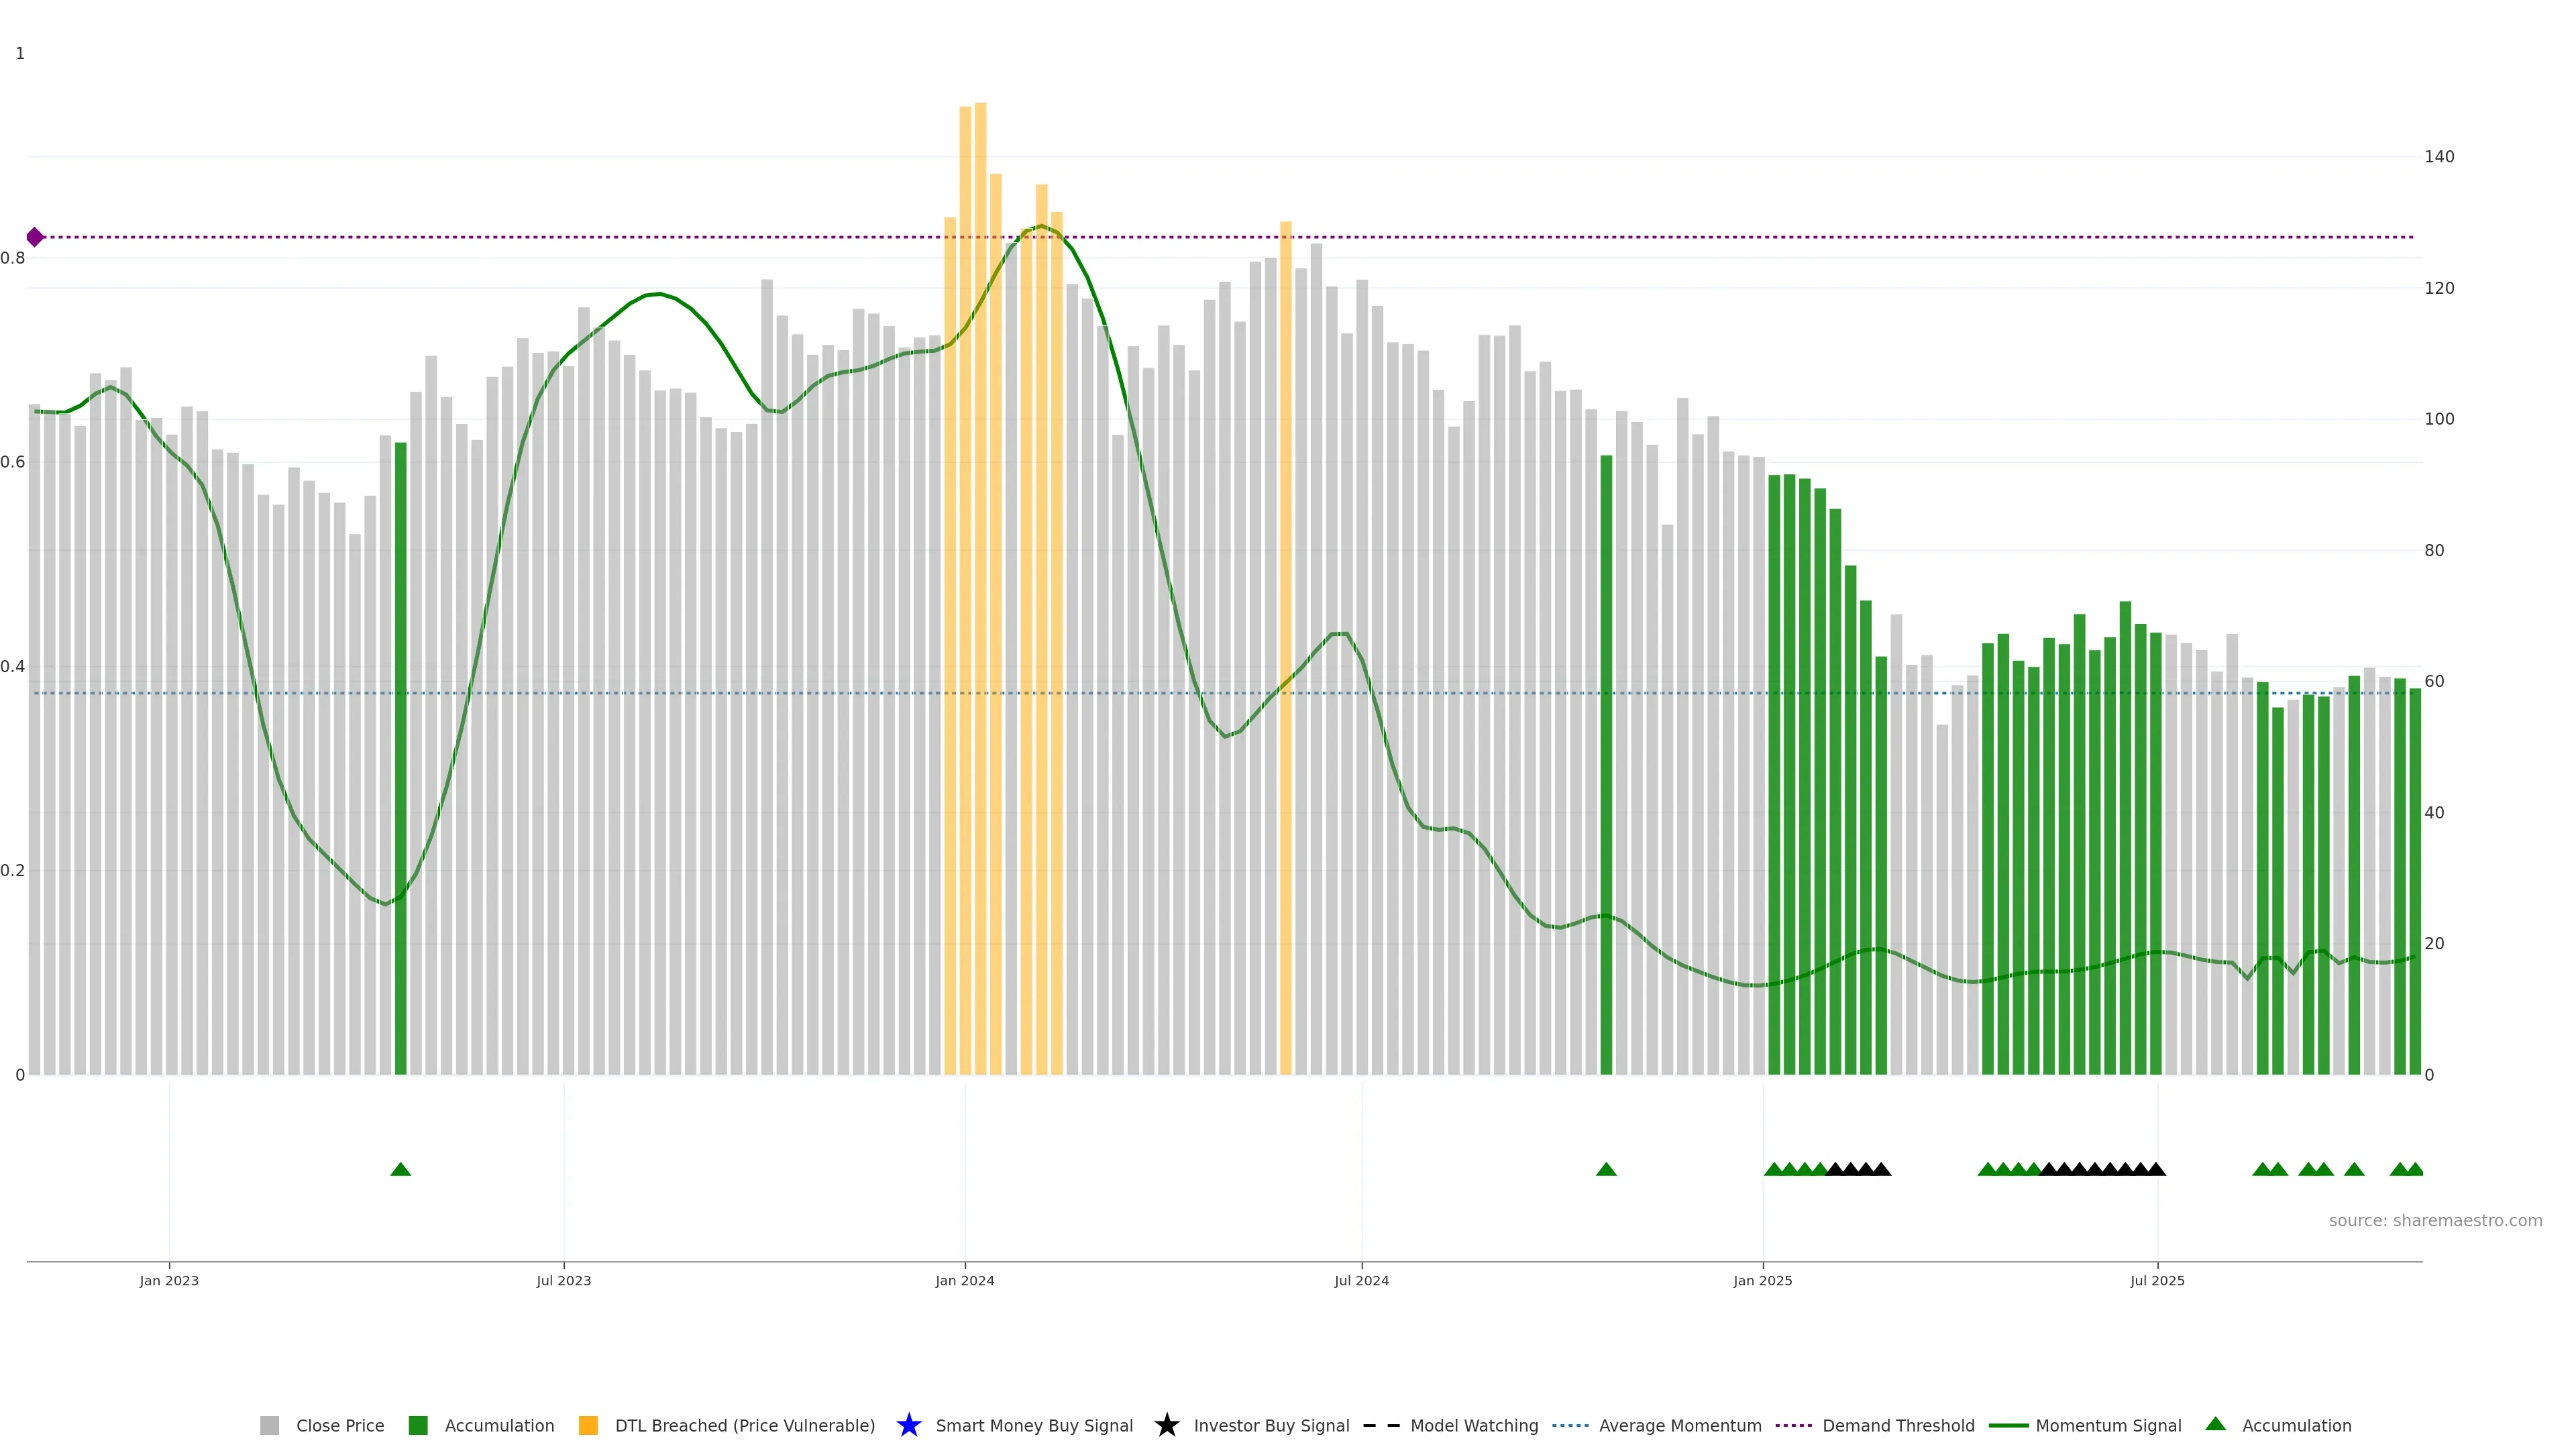
Task: Click the lone accumulation triangle before Jan 2025
Action: coord(1606,1169)
